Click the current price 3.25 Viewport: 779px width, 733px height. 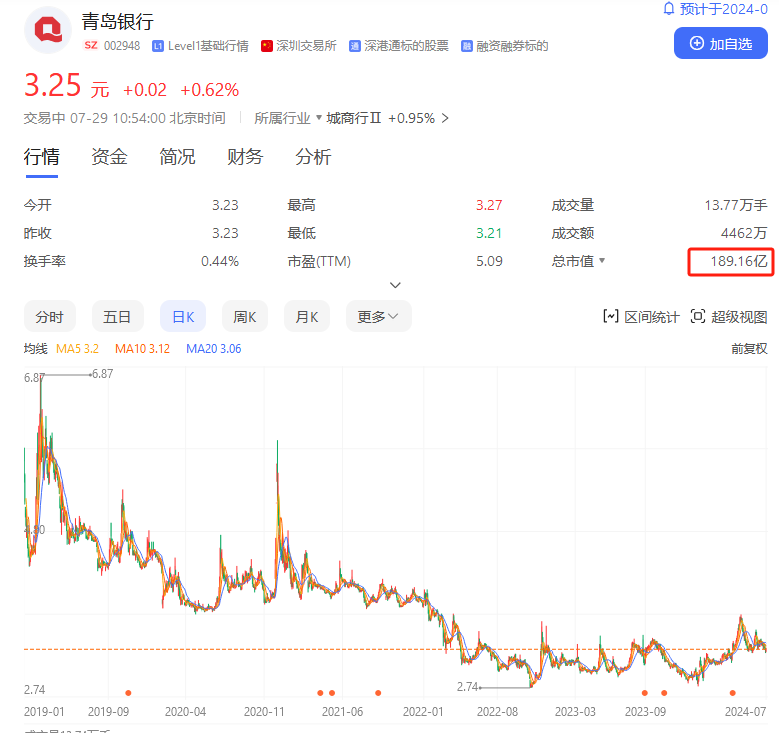pyautogui.click(x=52, y=85)
